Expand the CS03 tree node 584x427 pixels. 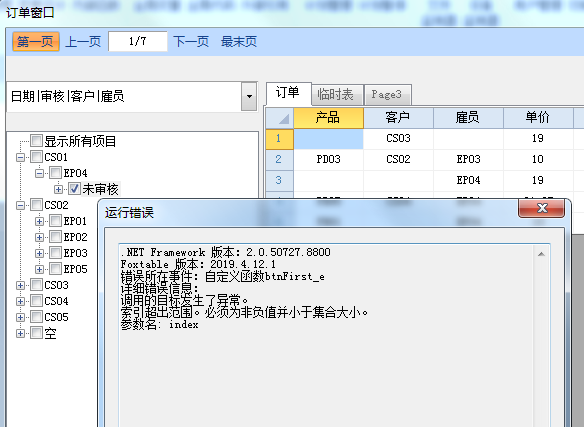[x=20, y=285]
